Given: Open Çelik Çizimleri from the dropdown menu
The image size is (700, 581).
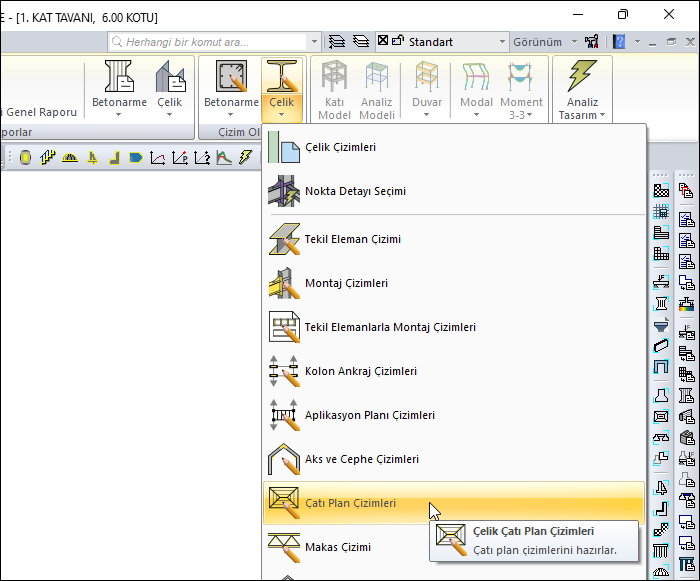Looking at the screenshot, I should [340, 148].
